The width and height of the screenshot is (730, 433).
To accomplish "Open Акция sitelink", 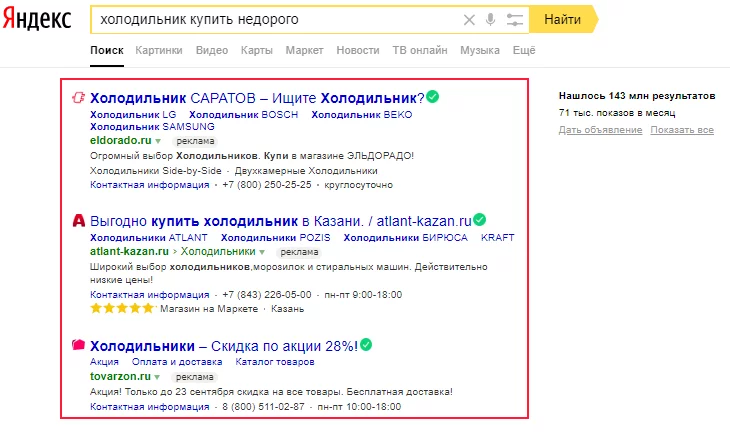I will [105, 362].
